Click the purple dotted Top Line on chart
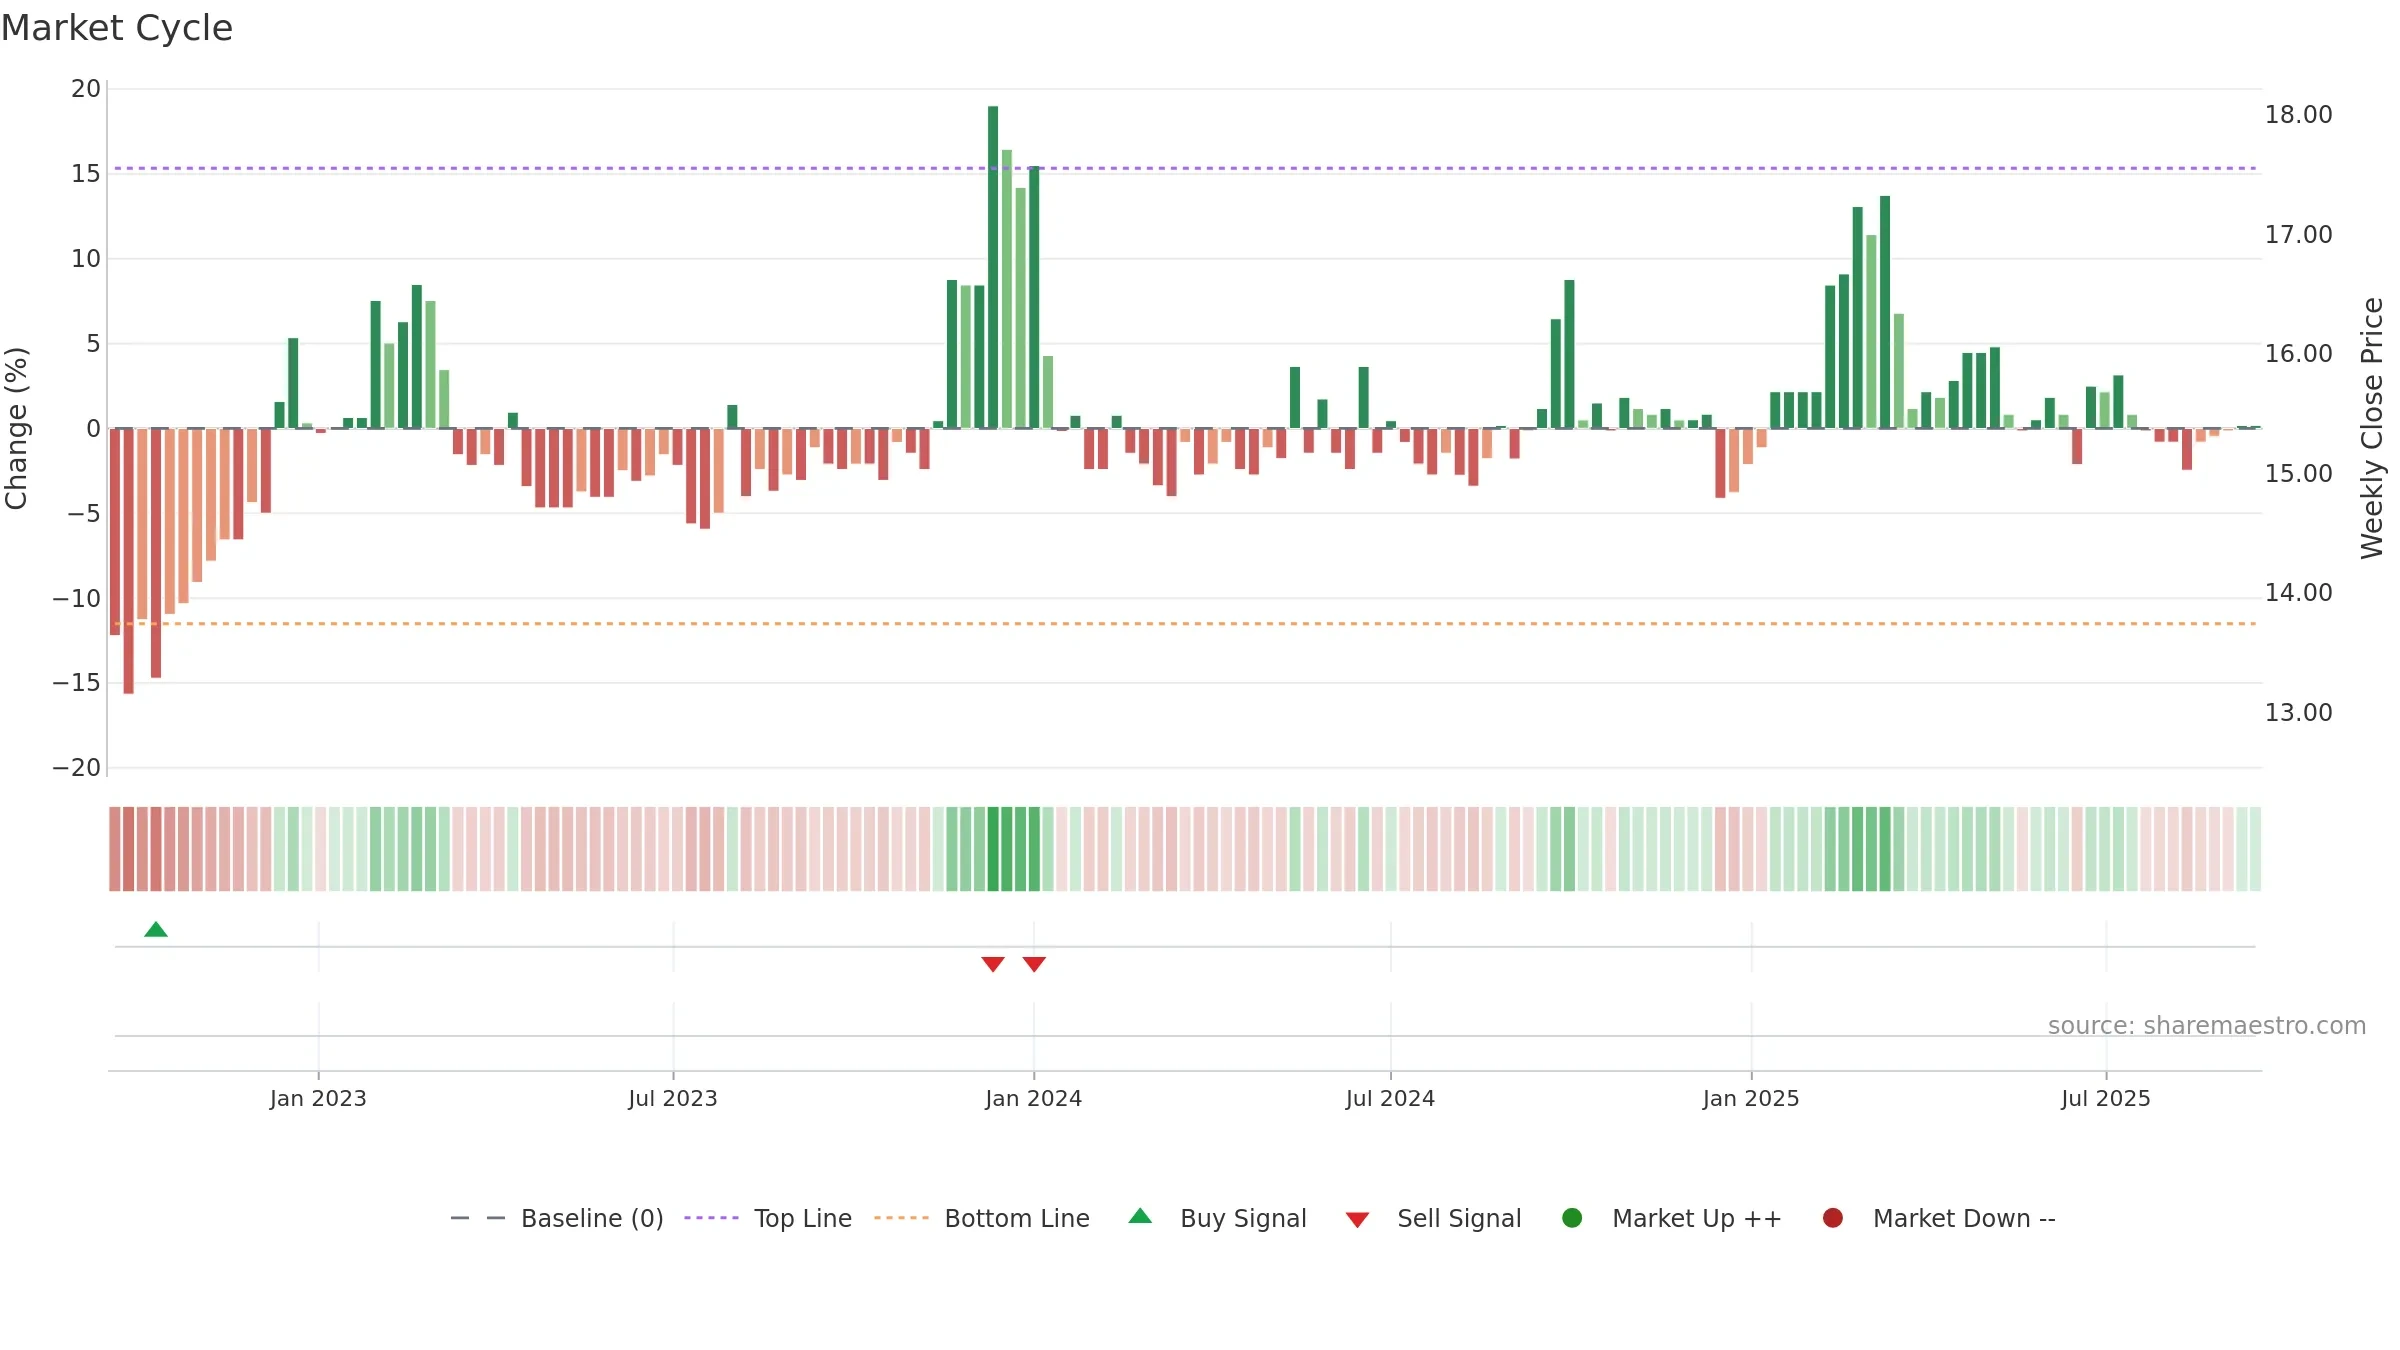Screen dimensions: 2400x1350 click(x=1185, y=168)
